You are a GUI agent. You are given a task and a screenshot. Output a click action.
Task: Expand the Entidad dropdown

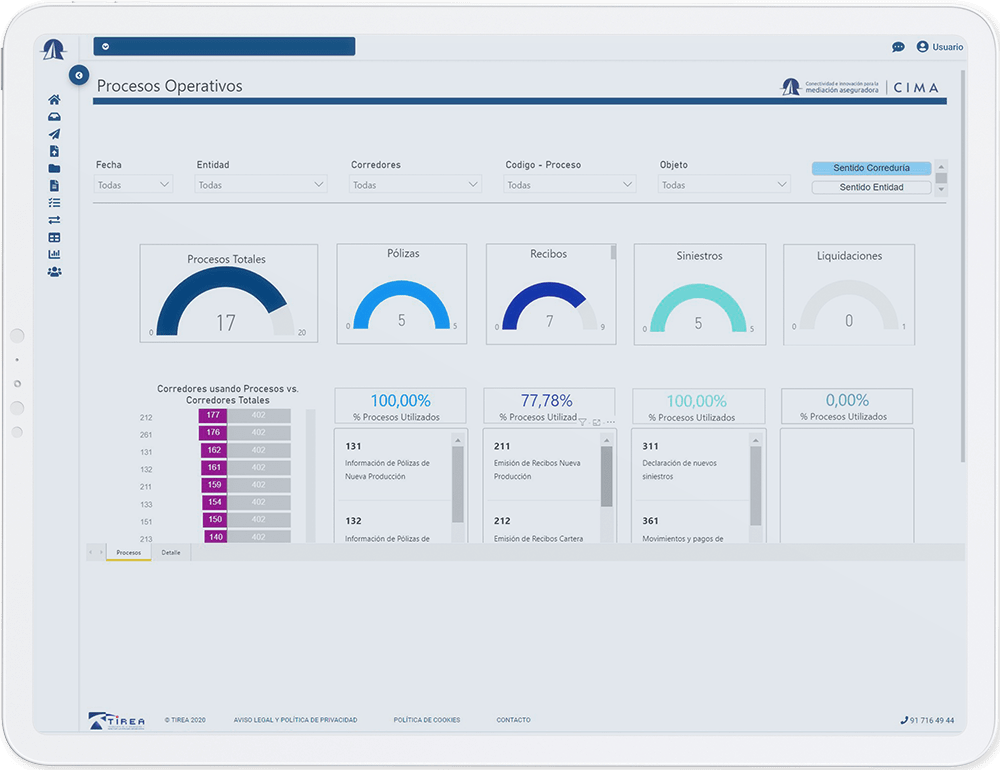(x=261, y=185)
